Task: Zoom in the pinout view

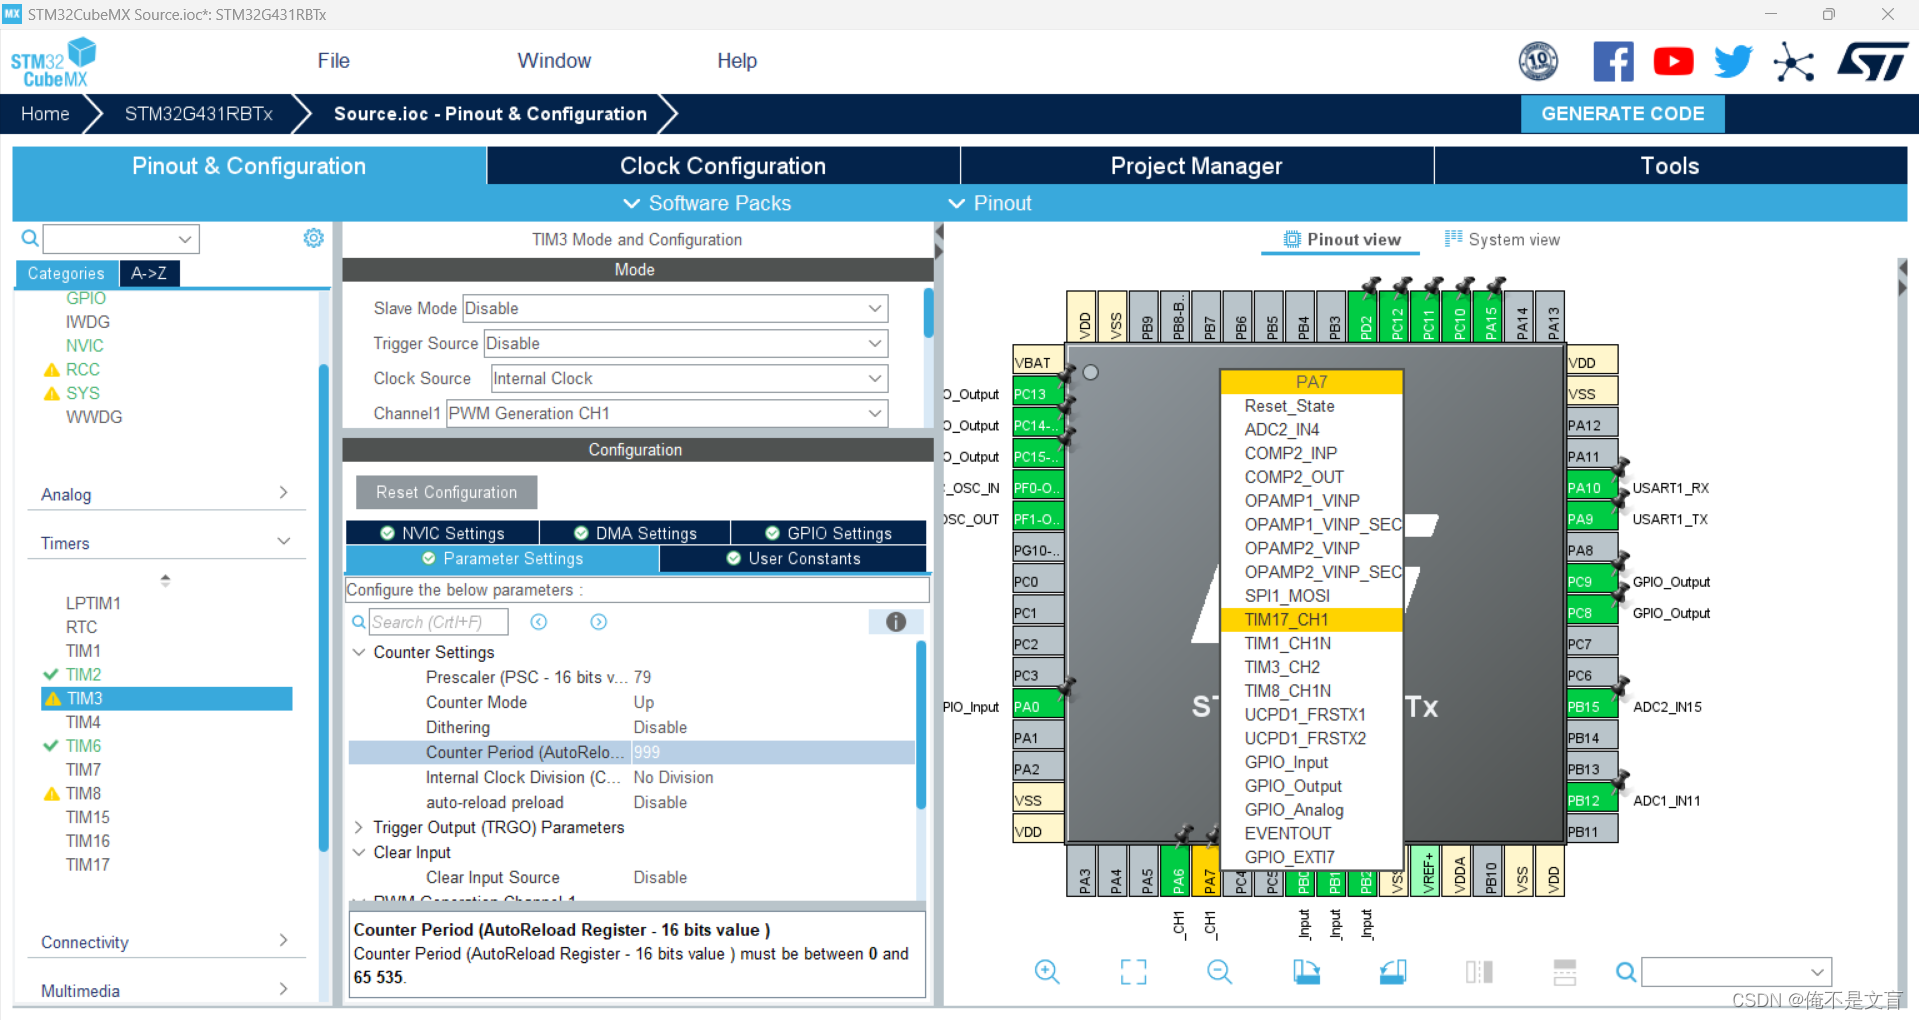Action: coord(1047,971)
